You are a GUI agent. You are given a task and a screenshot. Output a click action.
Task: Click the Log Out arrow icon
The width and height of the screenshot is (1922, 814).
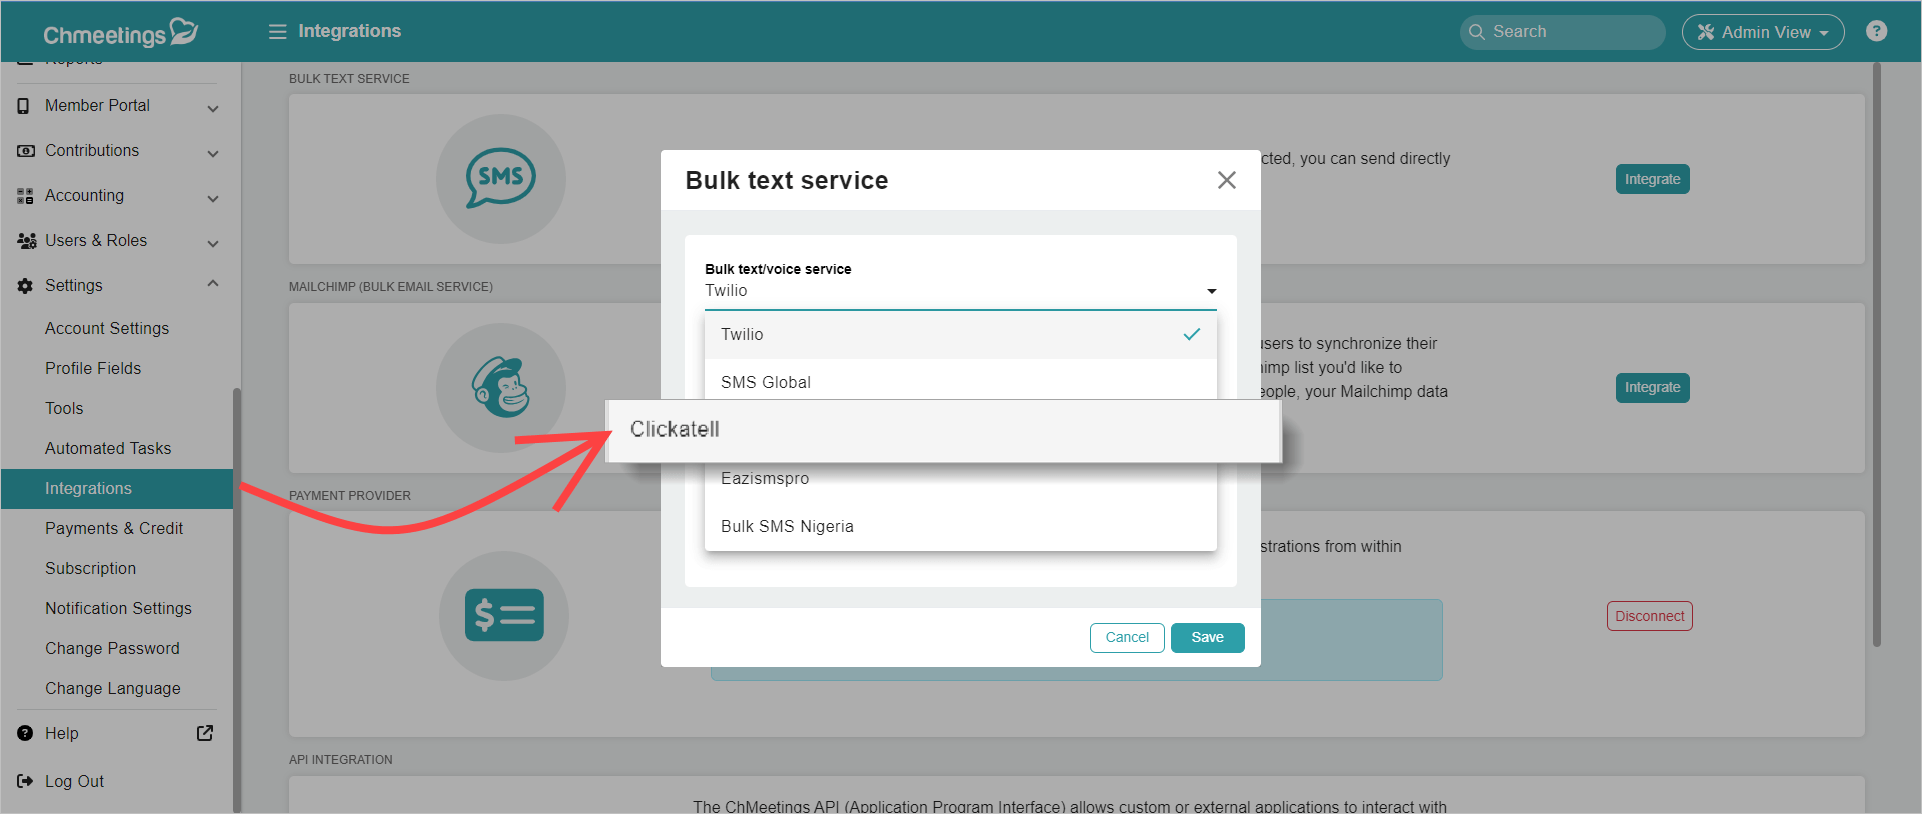tap(25, 781)
